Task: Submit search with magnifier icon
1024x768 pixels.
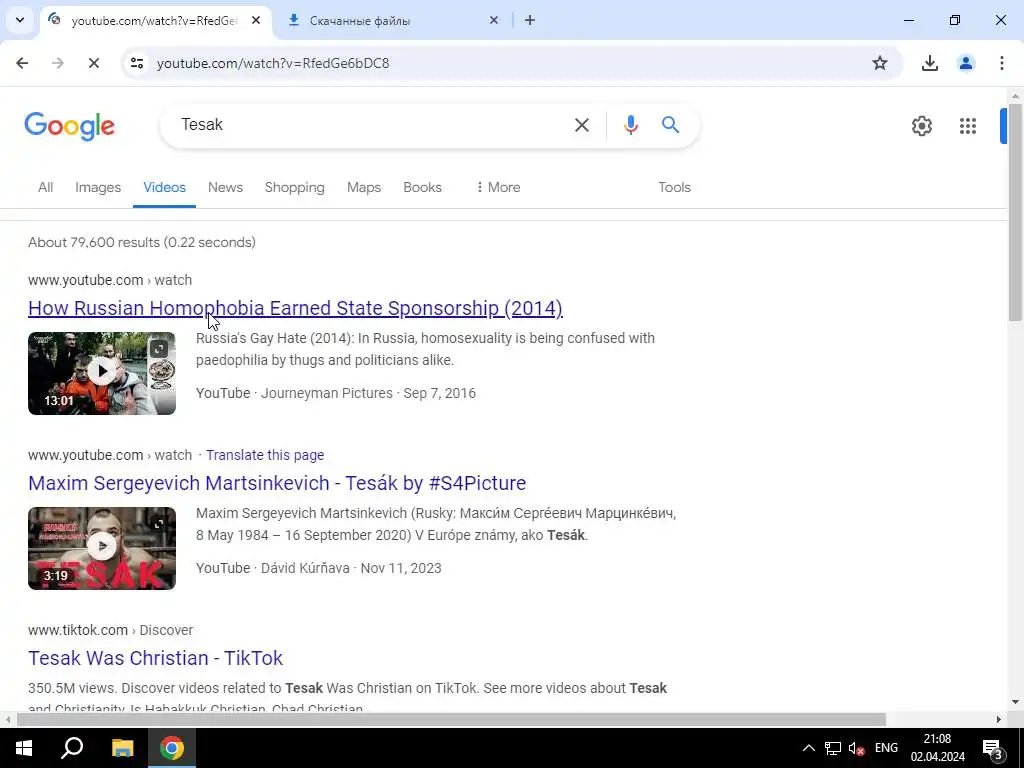Action: [x=670, y=124]
